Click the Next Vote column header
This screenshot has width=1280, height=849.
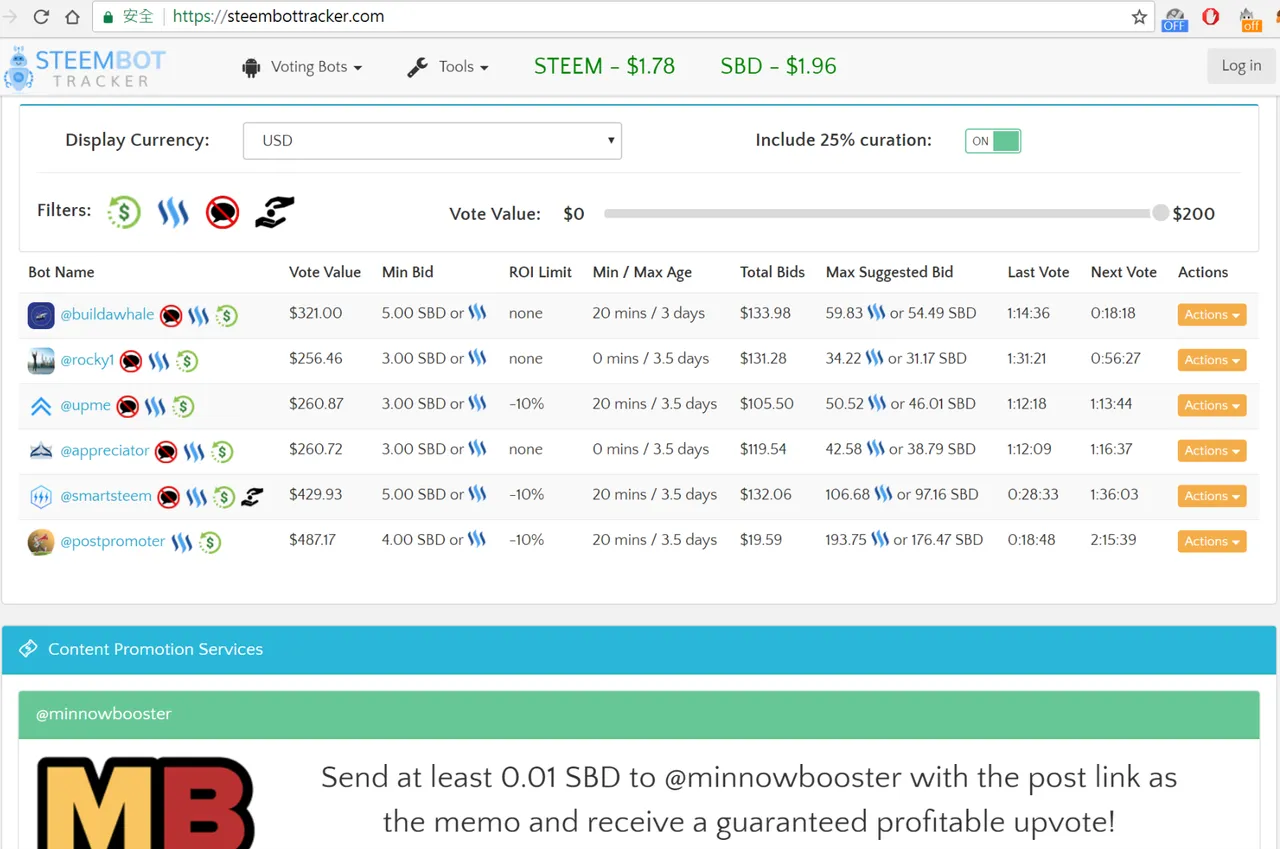pos(1123,272)
